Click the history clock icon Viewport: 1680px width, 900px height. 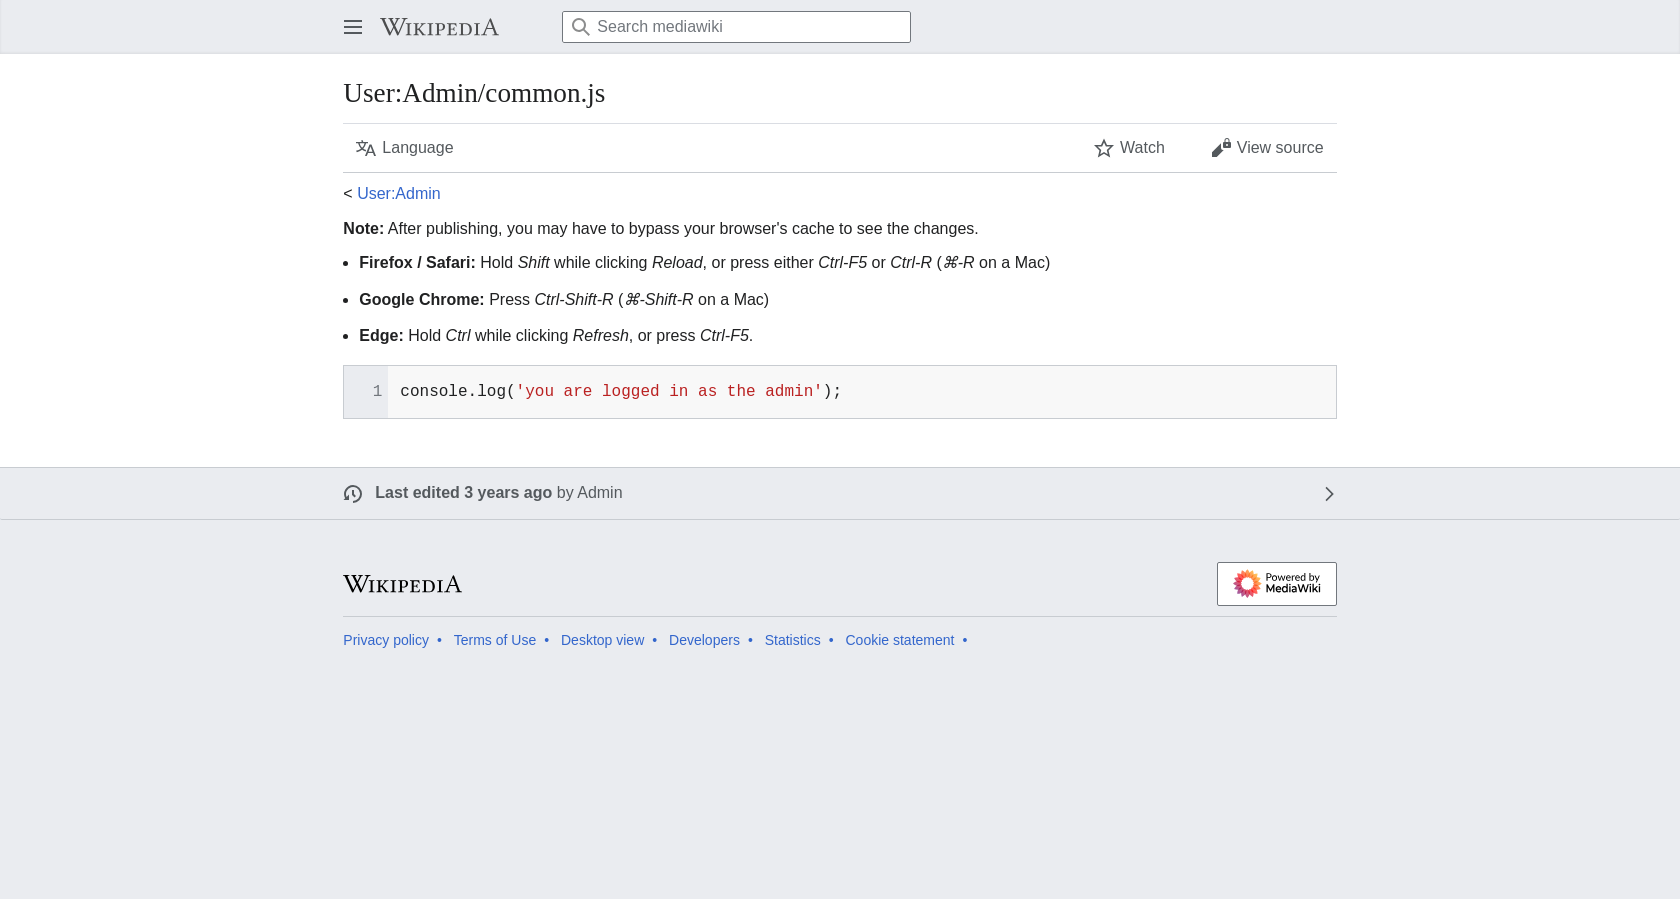(x=353, y=494)
